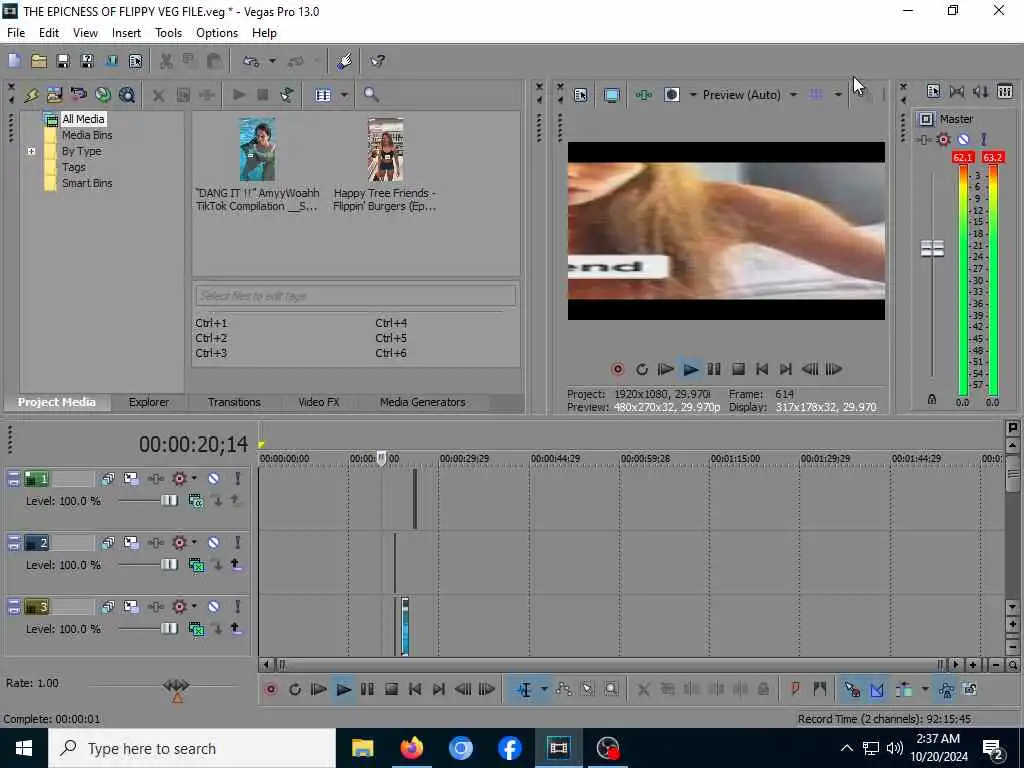1024x768 pixels.
Task: Save the project with the disk icon
Action: point(63,61)
